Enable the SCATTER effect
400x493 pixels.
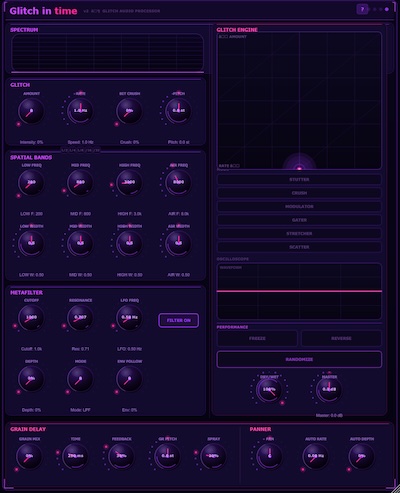pyautogui.click(x=299, y=247)
